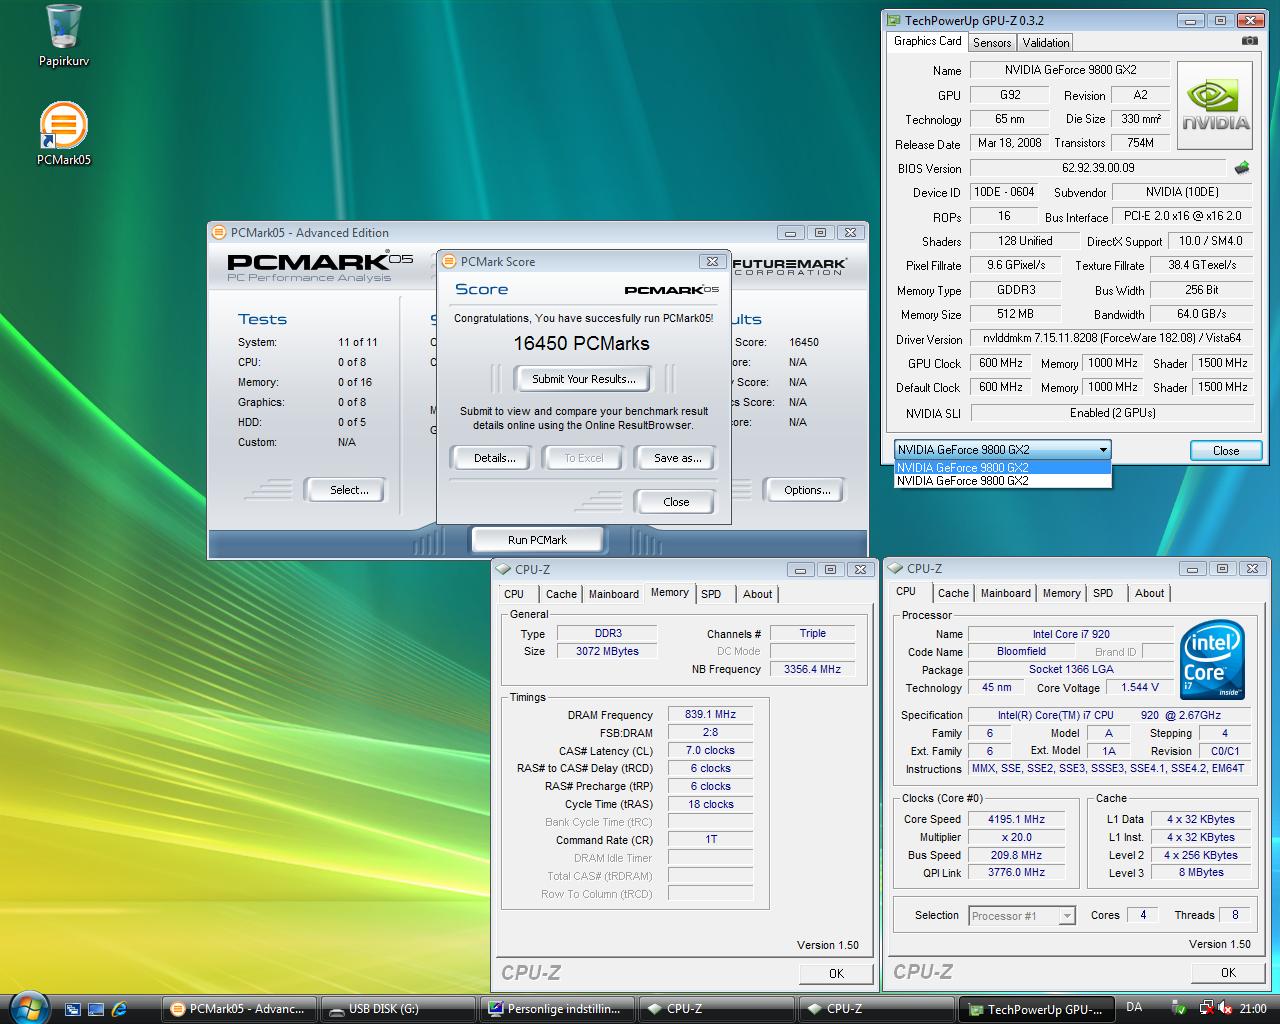Screen dimensions: 1280x1024
Task: Switch to PCMark05 taskbar button
Action: pos(240,1009)
